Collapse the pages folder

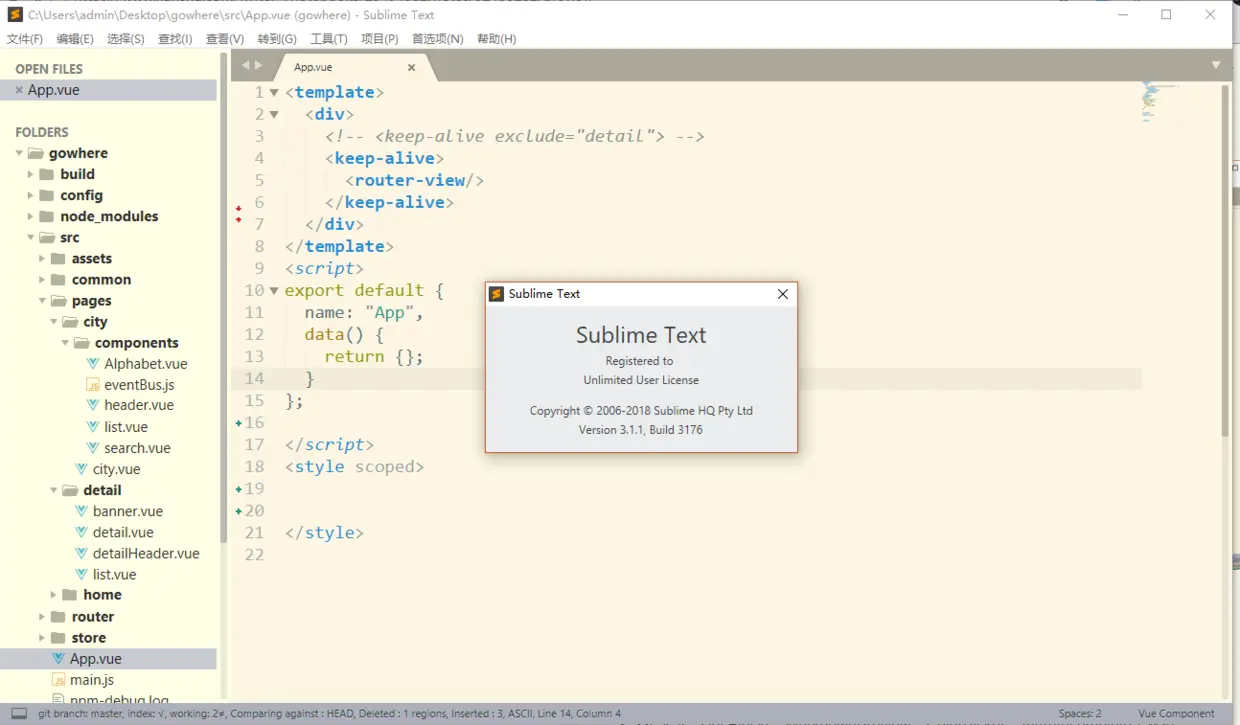42,301
